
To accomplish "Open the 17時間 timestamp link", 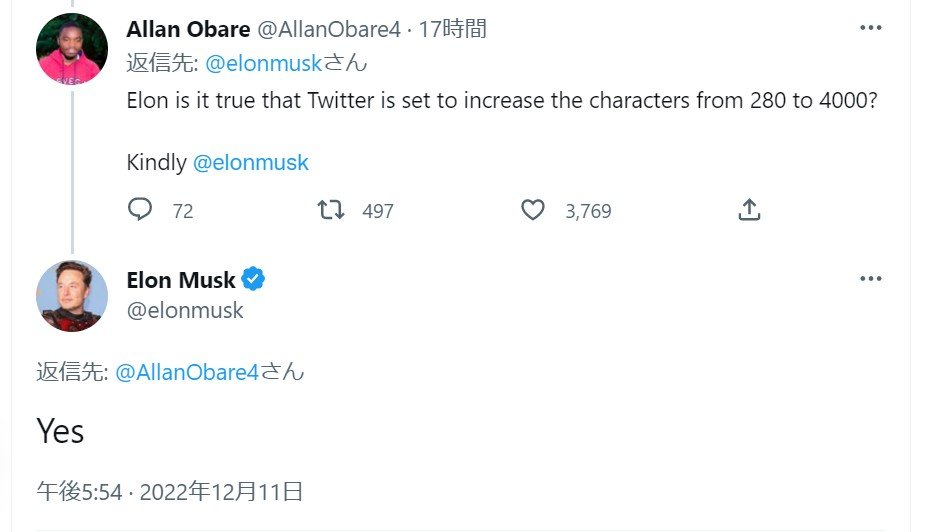I will tap(452, 30).
